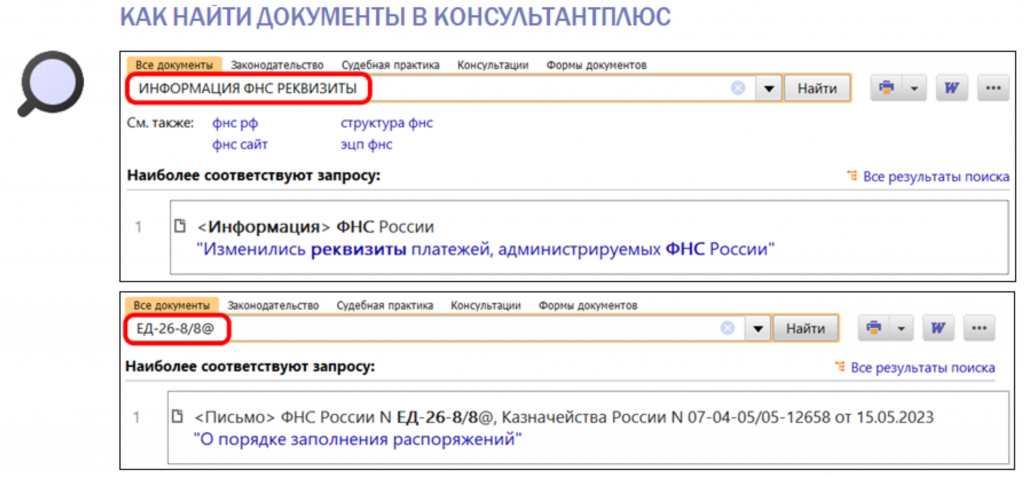Switch to the lower Законодательство tab
1024x477 pixels.
pyautogui.click(x=273, y=305)
